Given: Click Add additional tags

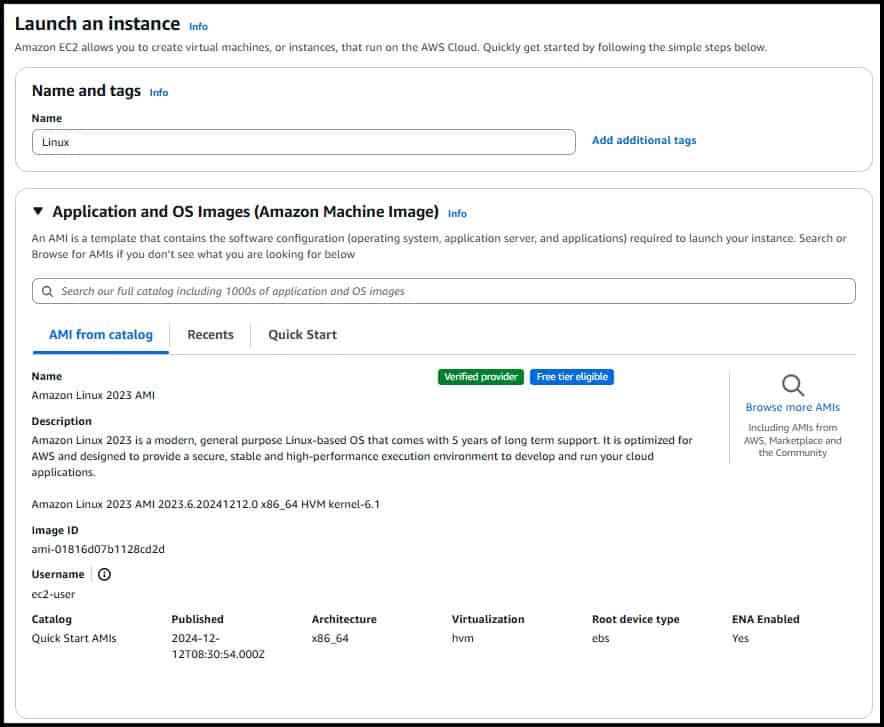Looking at the screenshot, I should (x=643, y=140).
